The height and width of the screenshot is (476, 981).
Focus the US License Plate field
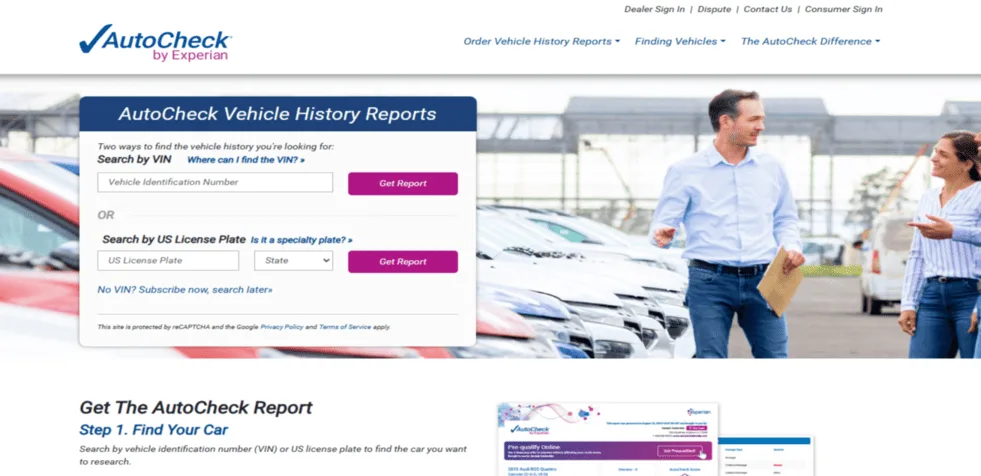point(168,261)
